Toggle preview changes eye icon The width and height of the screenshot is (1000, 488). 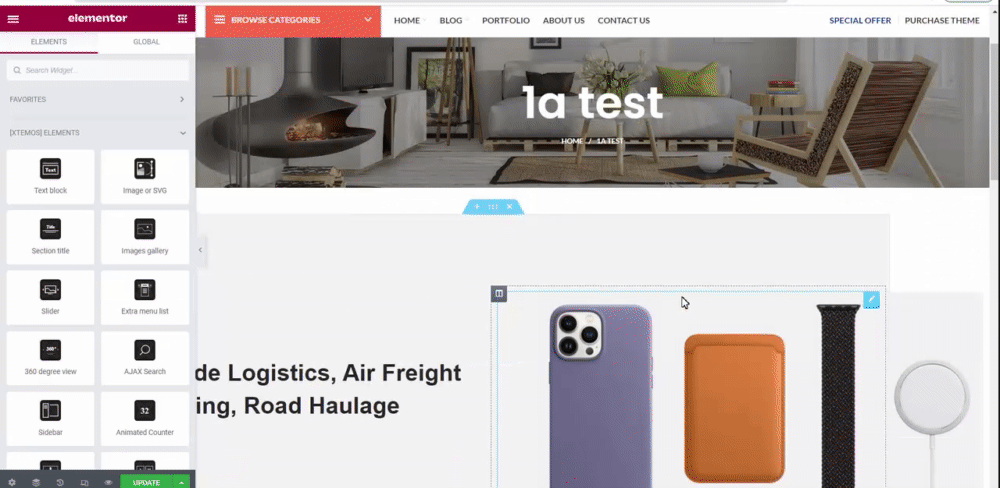pos(108,483)
